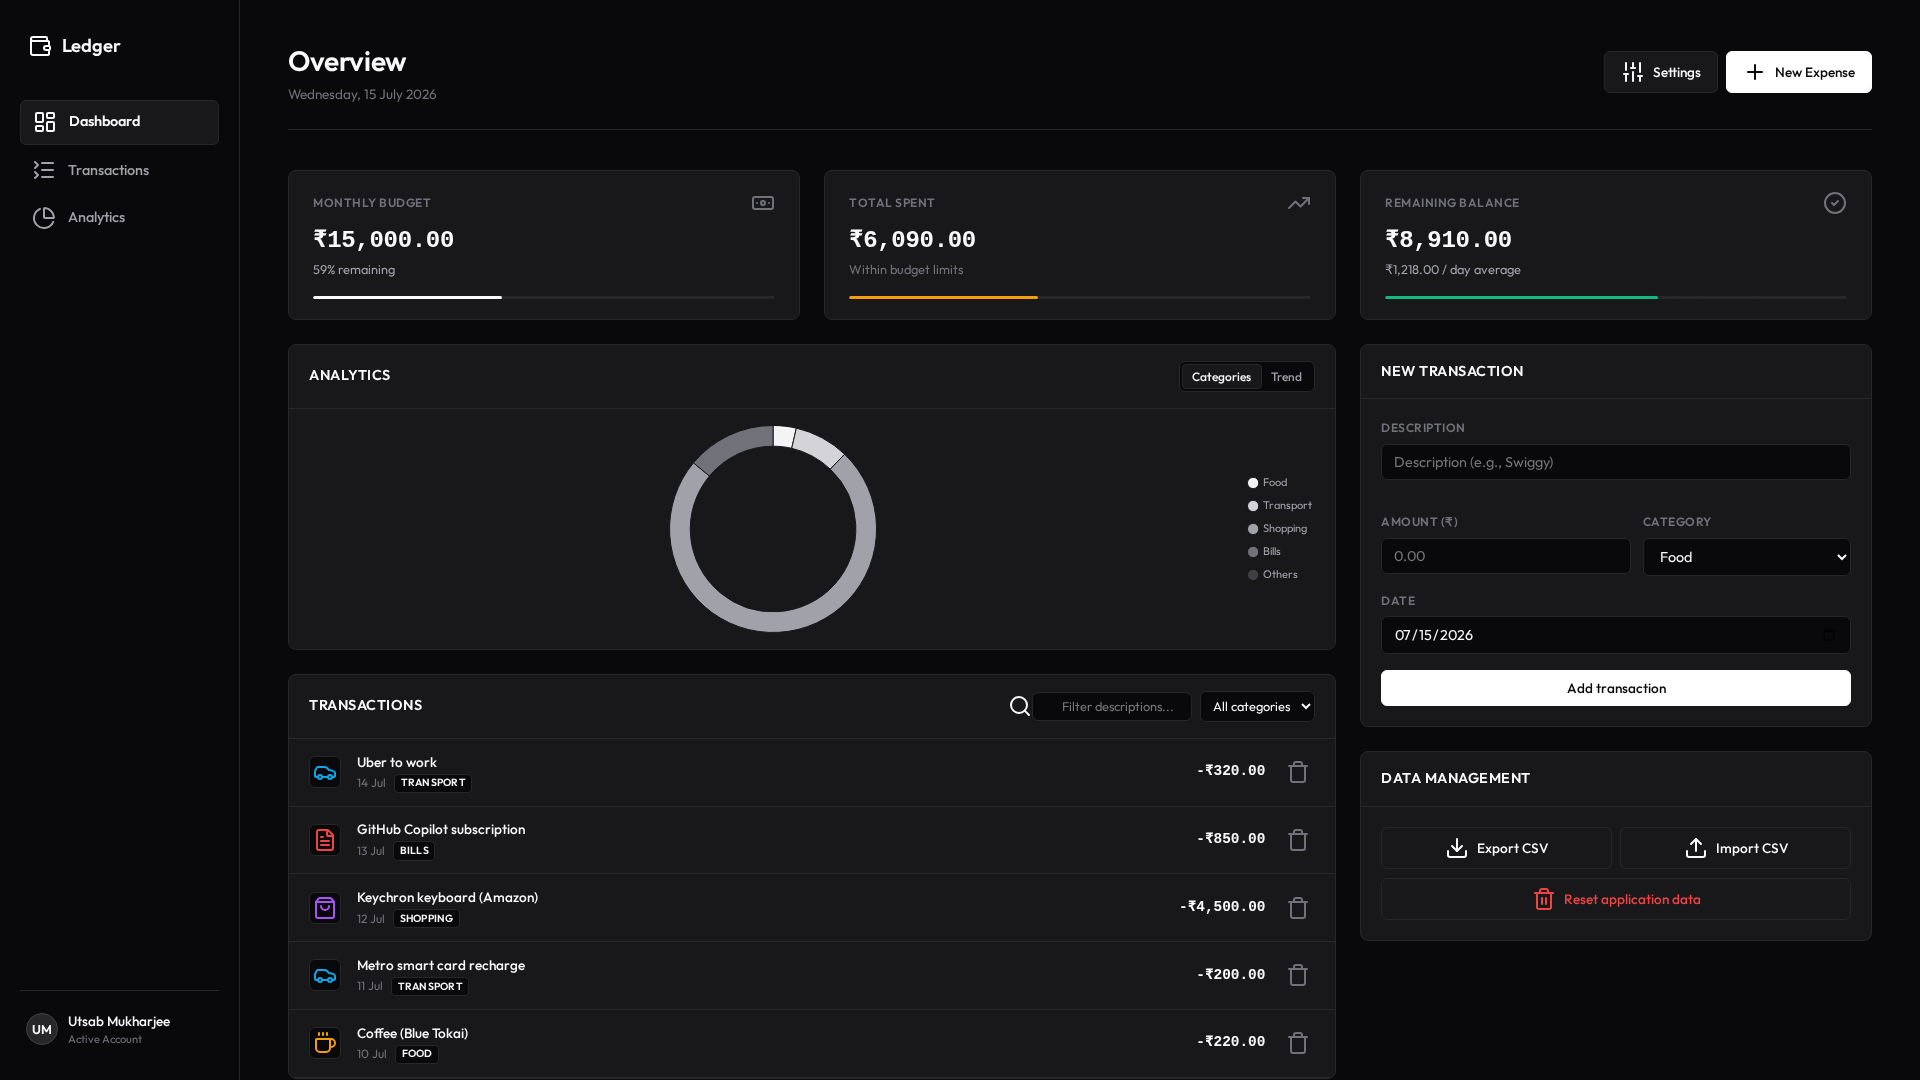Click the red trash icon for reset data
The height and width of the screenshot is (1080, 1920).
coord(1544,899)
